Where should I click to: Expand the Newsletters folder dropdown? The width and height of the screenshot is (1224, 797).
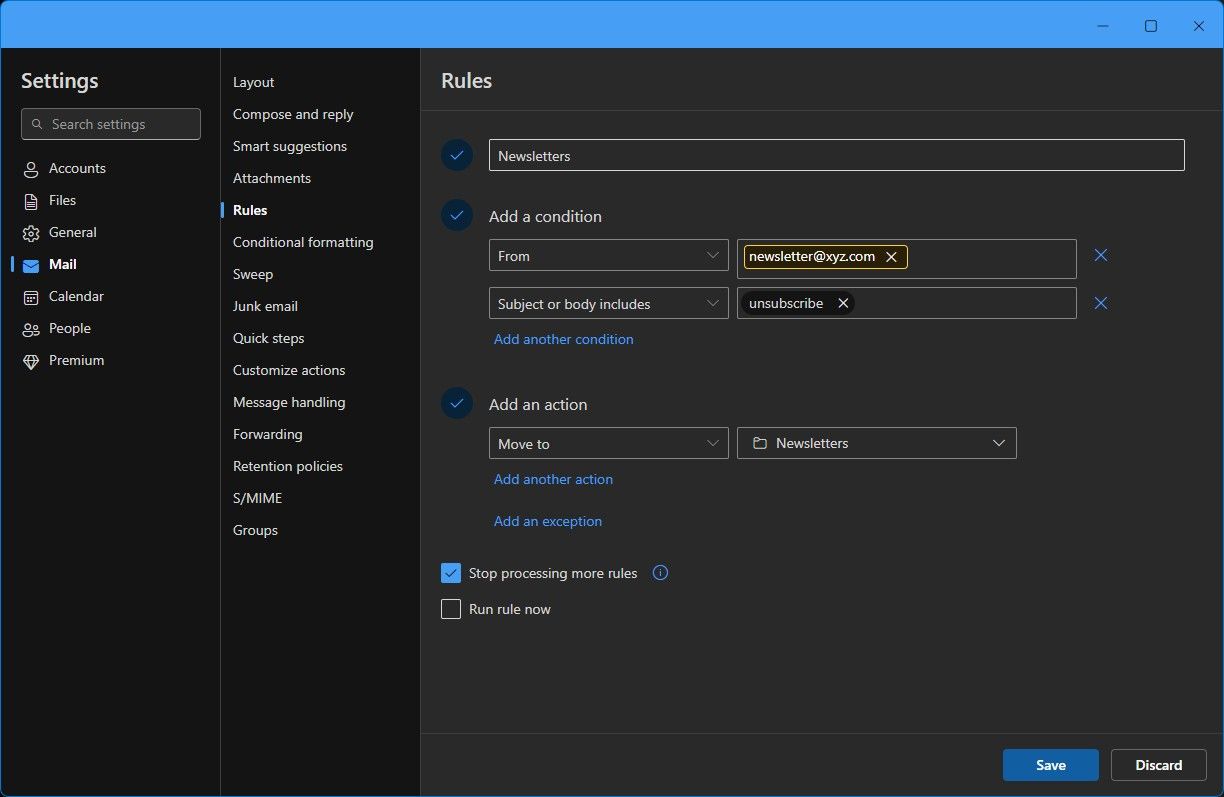[x=876, y=444]
